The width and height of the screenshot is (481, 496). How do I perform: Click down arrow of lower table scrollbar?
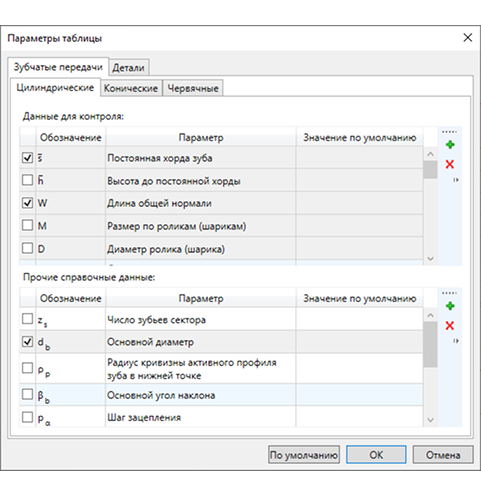(430, 420)
